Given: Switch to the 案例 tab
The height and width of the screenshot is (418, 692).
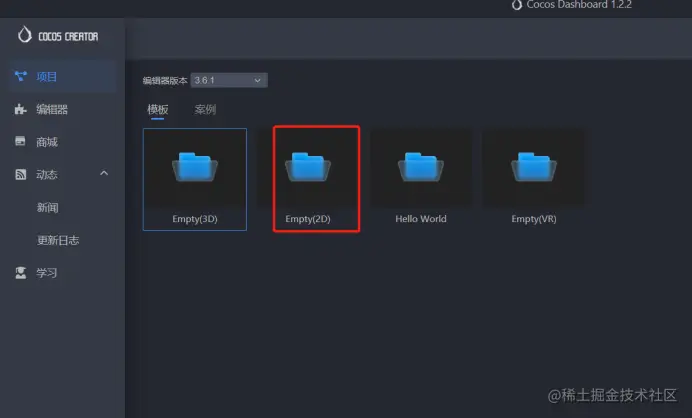Looking at the screenshot, I should click(205, 109).
